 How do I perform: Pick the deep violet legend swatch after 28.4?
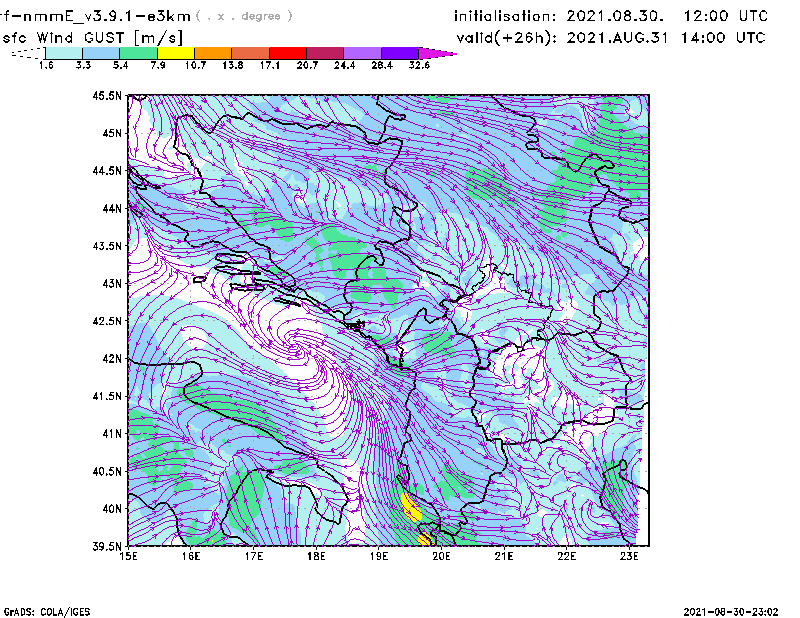400,53
